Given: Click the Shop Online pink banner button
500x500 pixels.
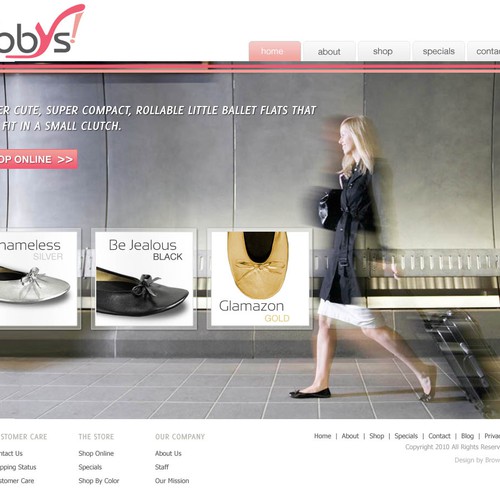Looking at the screenshot, I should click(38, 159).
